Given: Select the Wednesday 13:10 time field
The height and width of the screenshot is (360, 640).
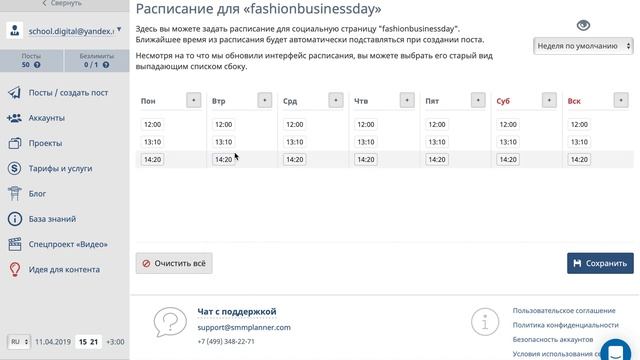Looking at the screenshot, I should coord(294,142).
